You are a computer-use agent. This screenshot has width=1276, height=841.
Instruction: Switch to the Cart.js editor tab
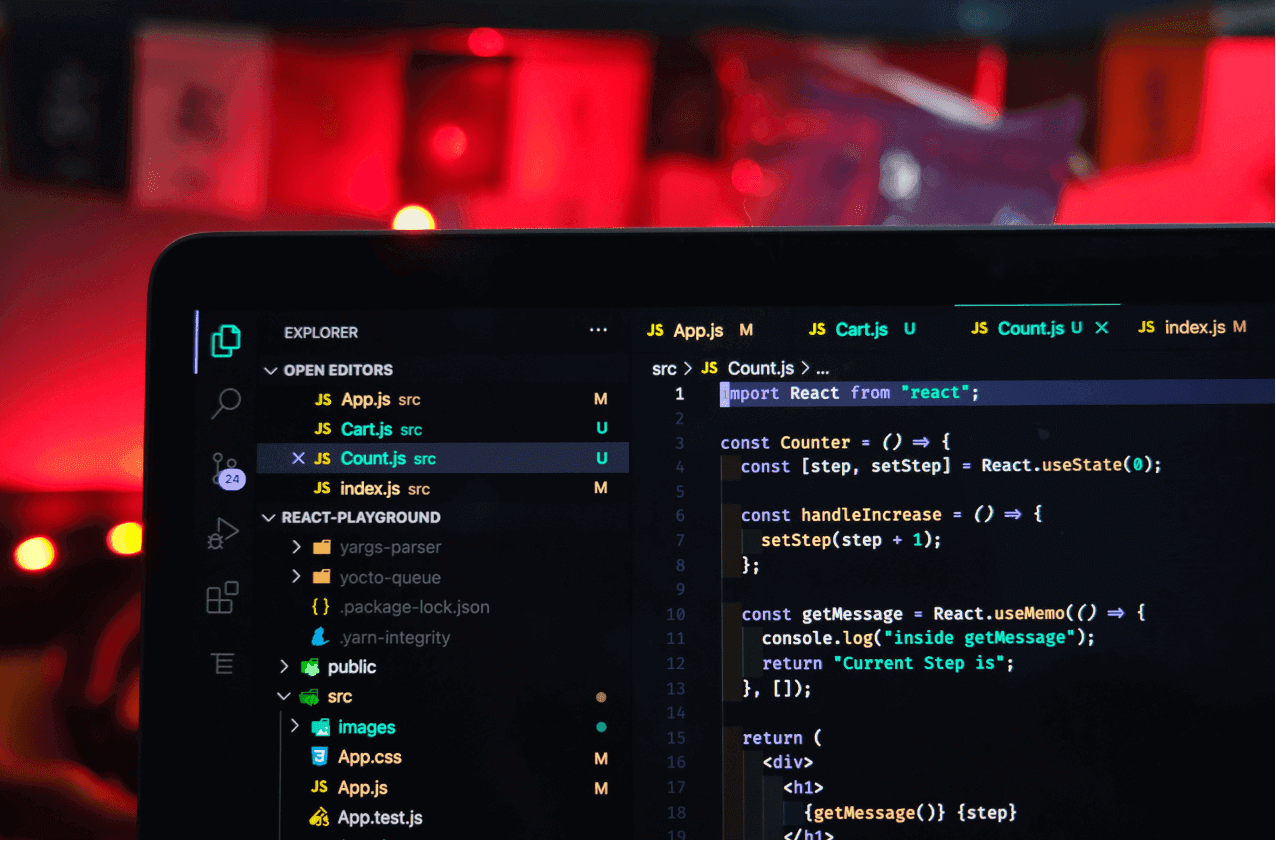(x=862, y=329)
